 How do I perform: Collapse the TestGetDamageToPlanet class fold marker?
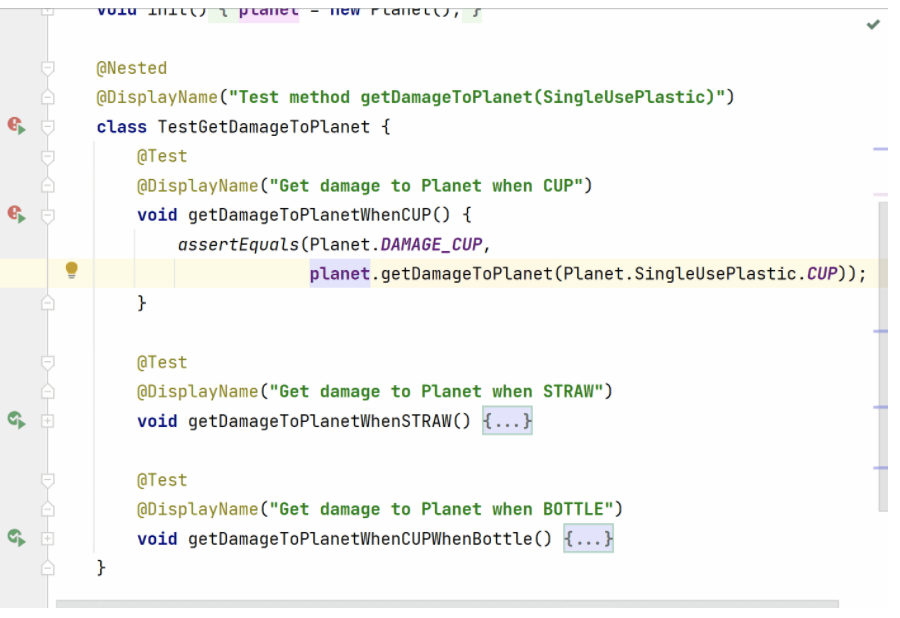(47, 127)
